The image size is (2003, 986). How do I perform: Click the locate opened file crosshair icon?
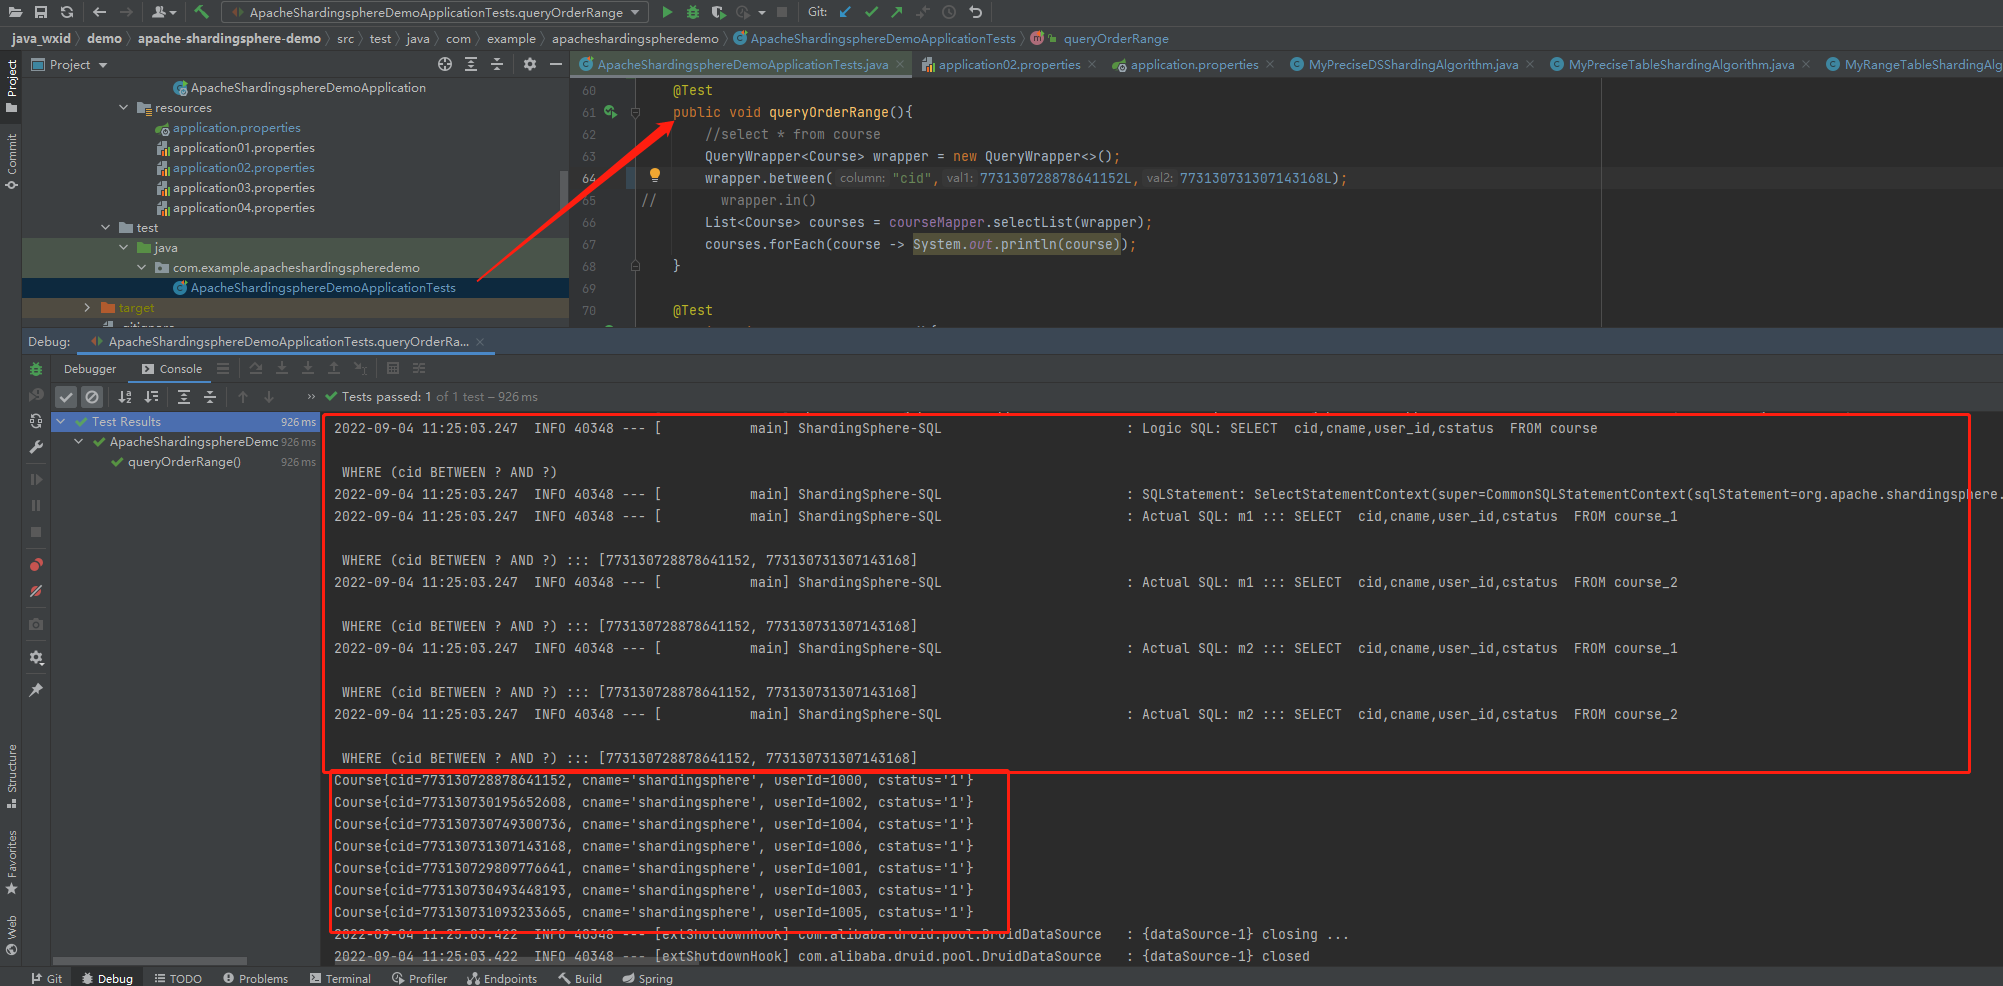[x=445, y=64]
